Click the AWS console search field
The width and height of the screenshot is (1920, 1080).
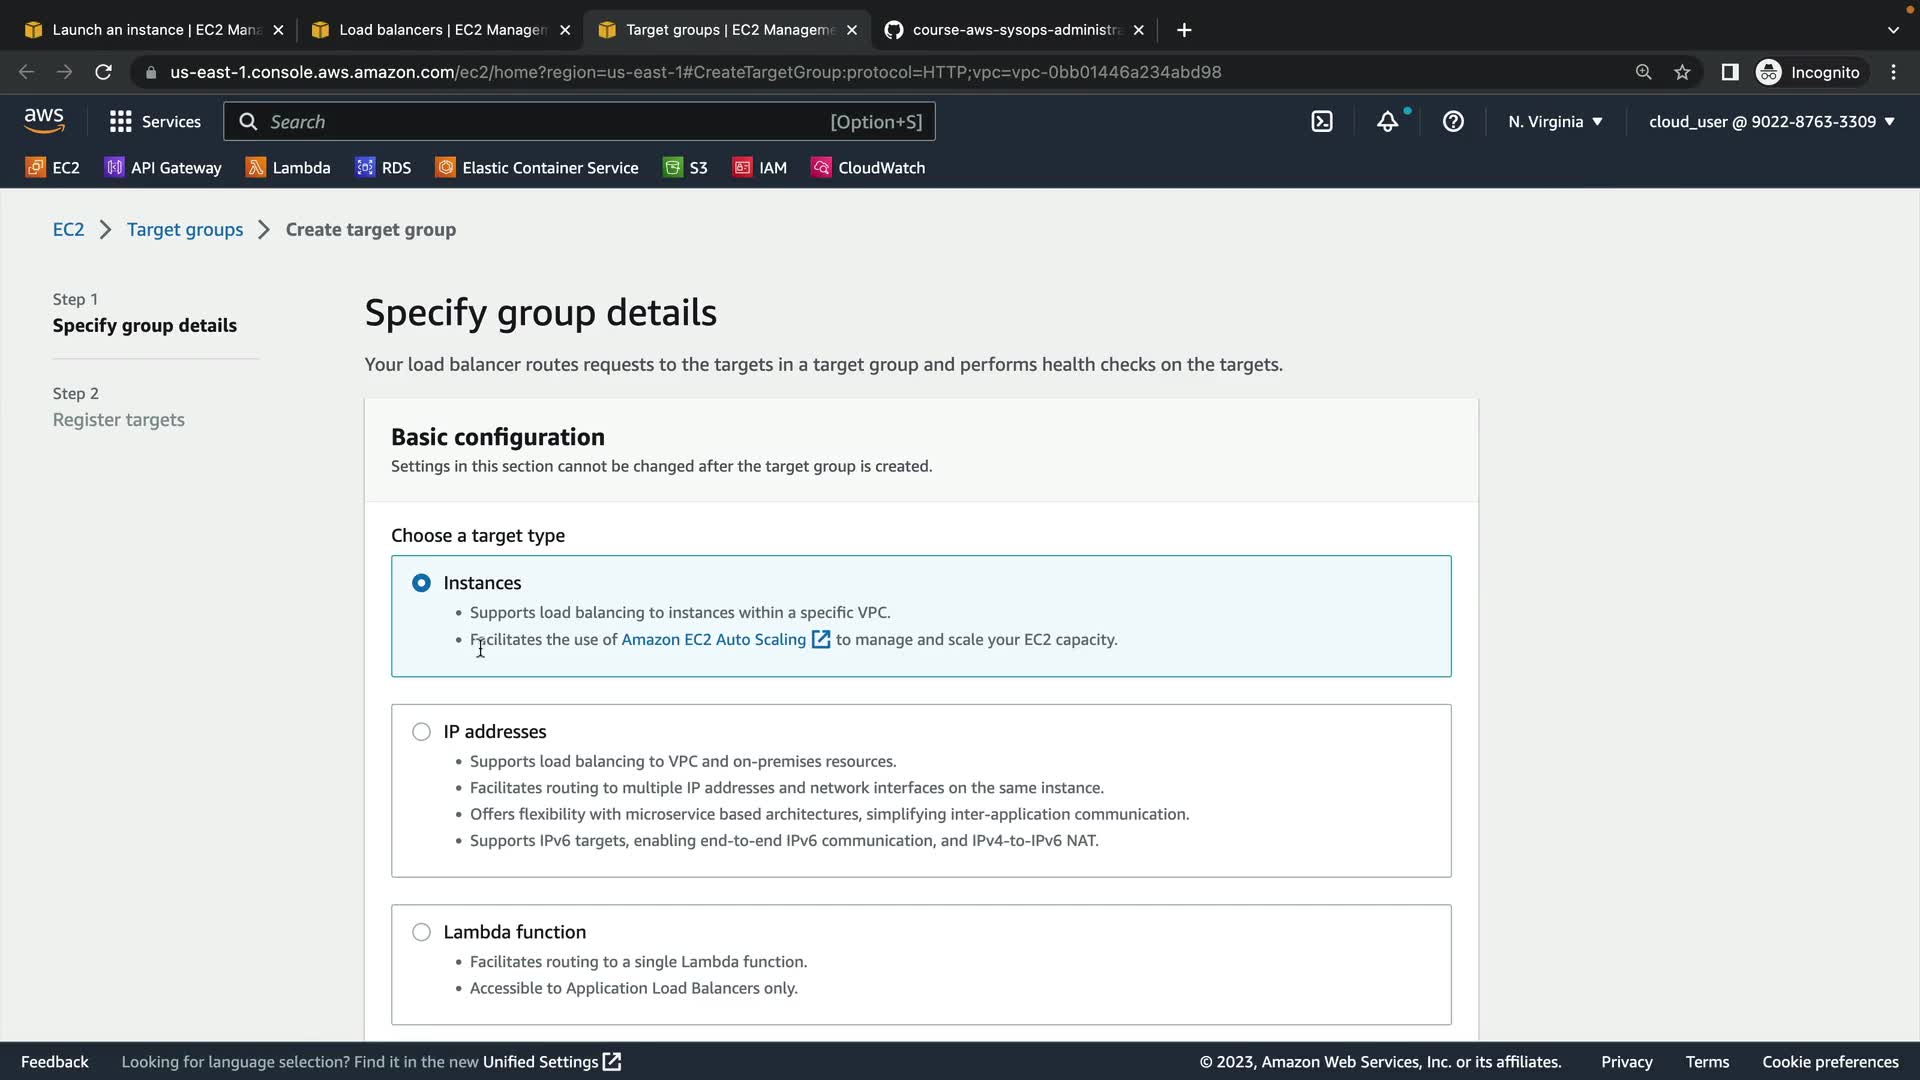tap(545, 122)
